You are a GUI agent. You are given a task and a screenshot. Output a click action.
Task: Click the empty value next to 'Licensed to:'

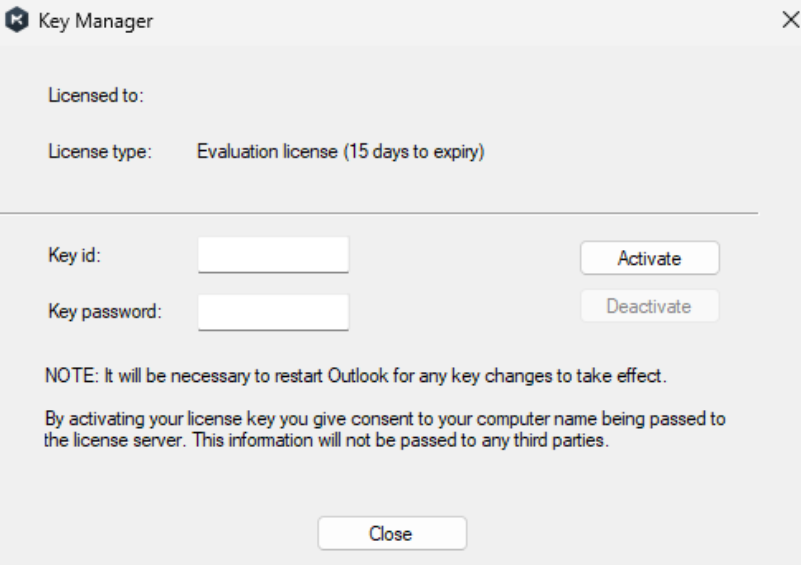coord(300,98)
